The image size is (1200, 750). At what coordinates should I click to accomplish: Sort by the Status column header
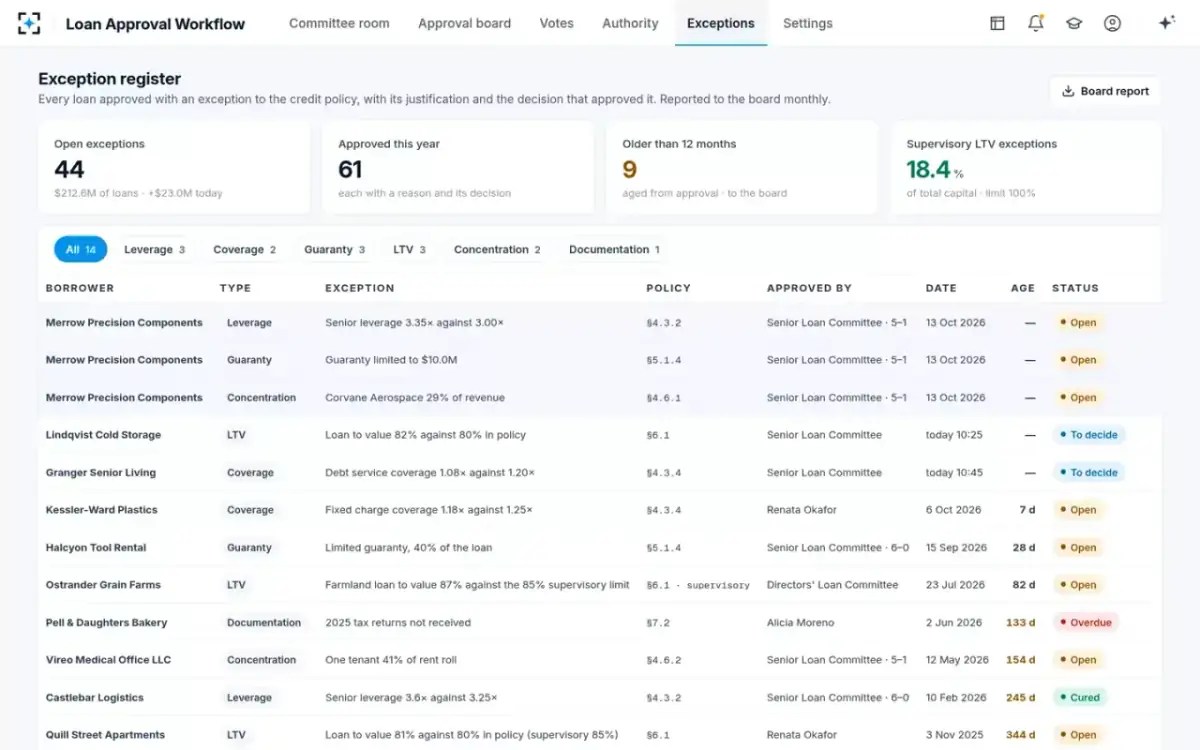point(1075,288)
